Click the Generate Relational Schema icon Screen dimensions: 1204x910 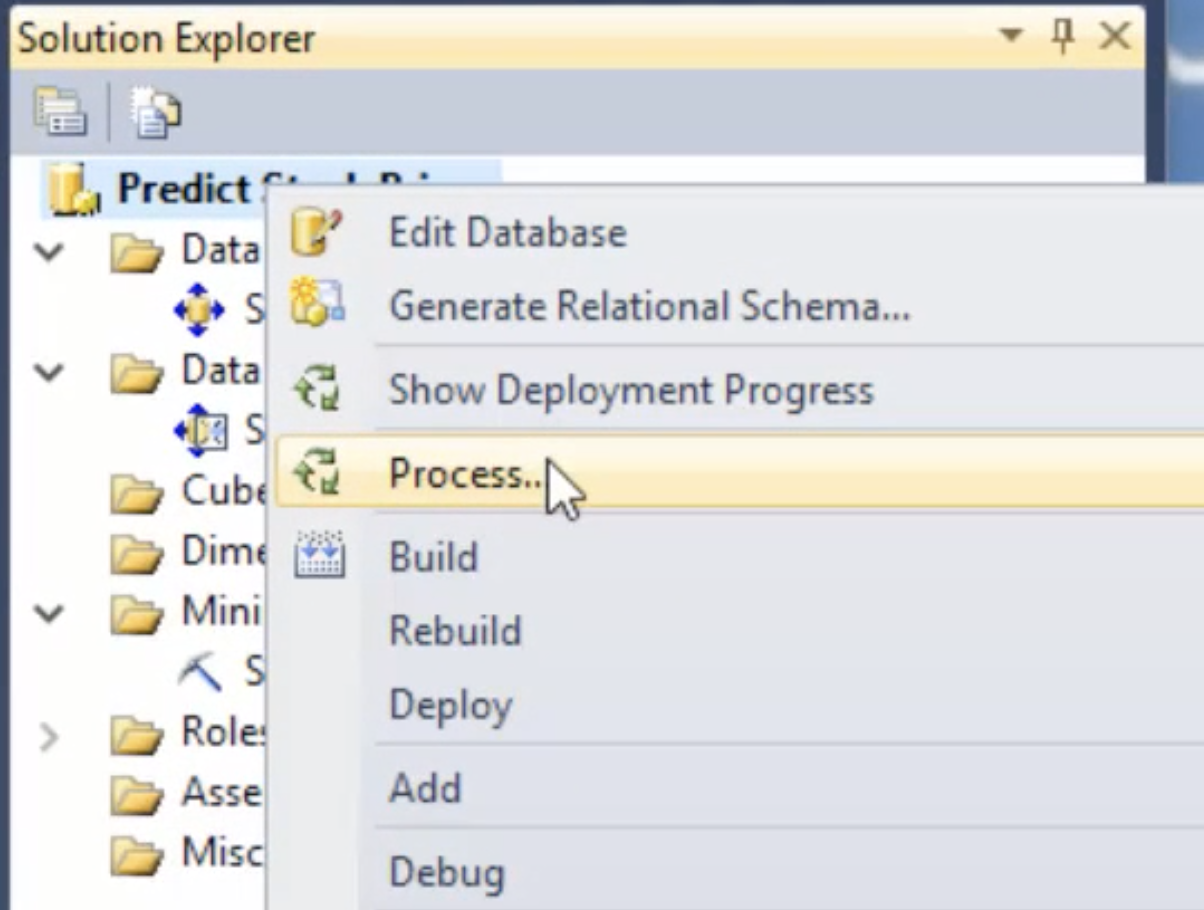click(x=317, y=304)
